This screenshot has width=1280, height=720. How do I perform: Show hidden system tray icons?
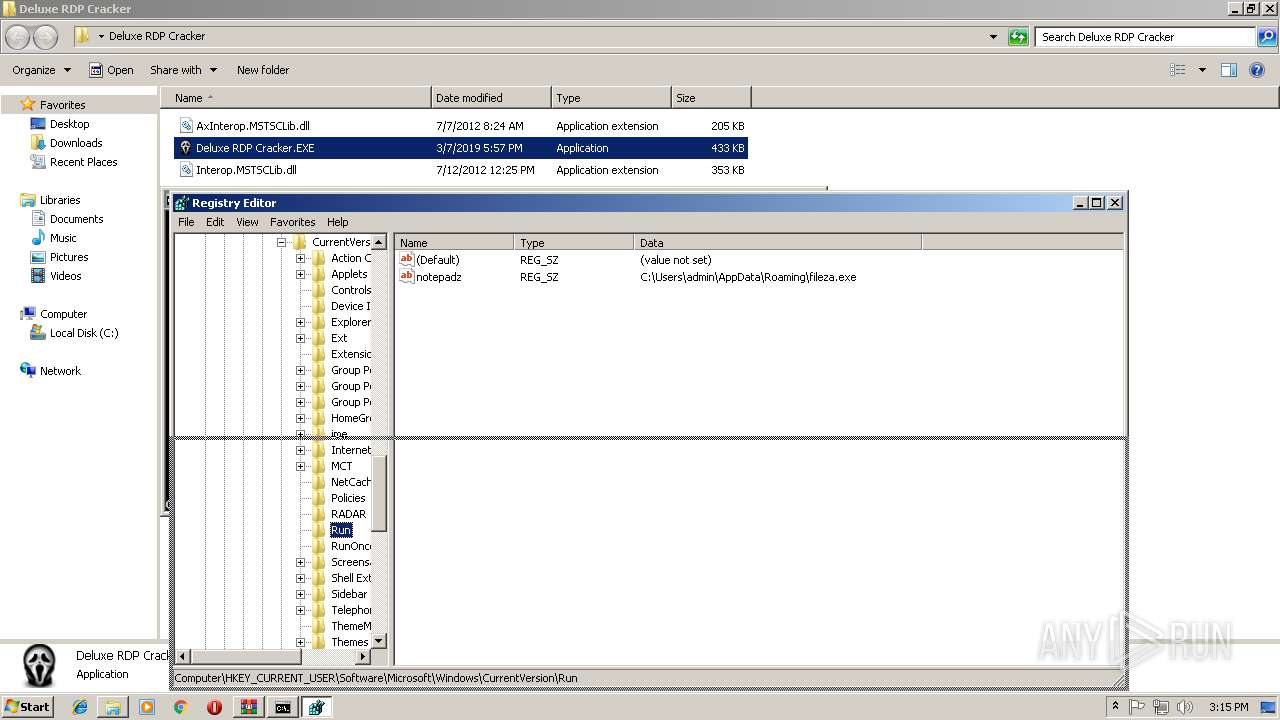point(1115,707)
